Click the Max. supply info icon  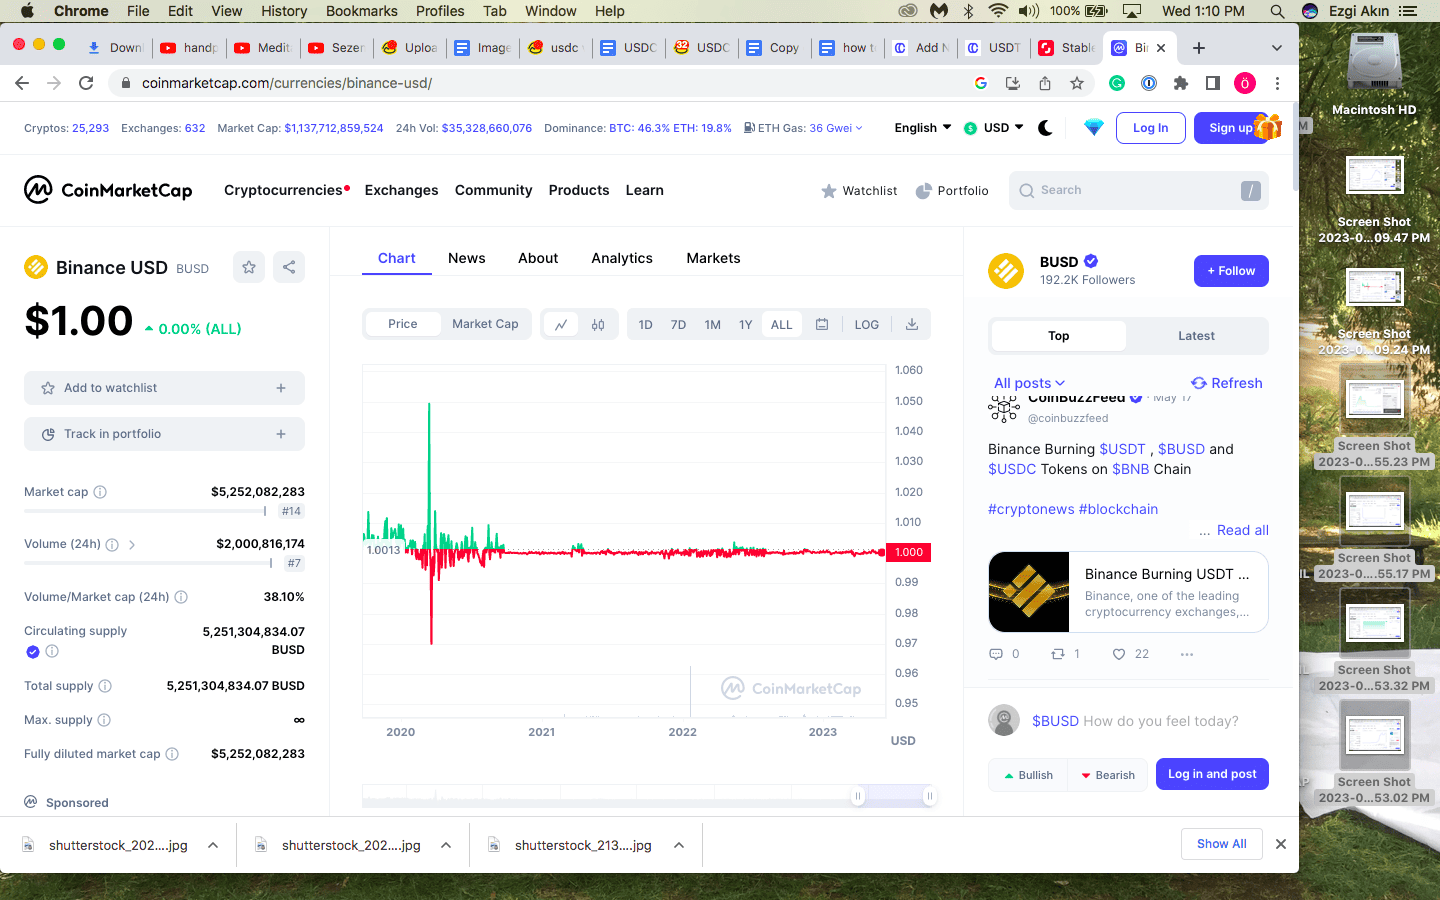104,720
